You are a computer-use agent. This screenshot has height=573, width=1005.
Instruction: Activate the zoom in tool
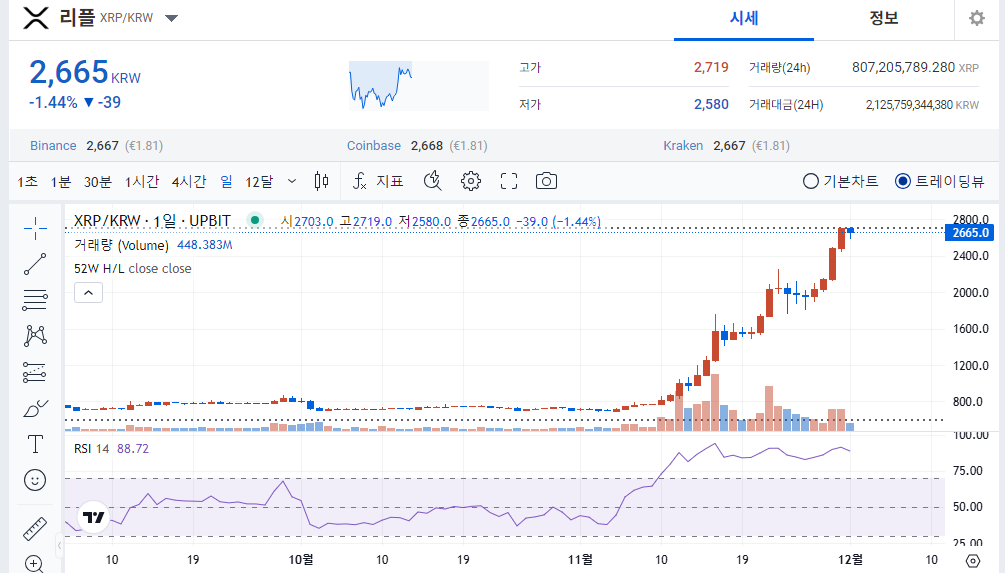[34, 564]
